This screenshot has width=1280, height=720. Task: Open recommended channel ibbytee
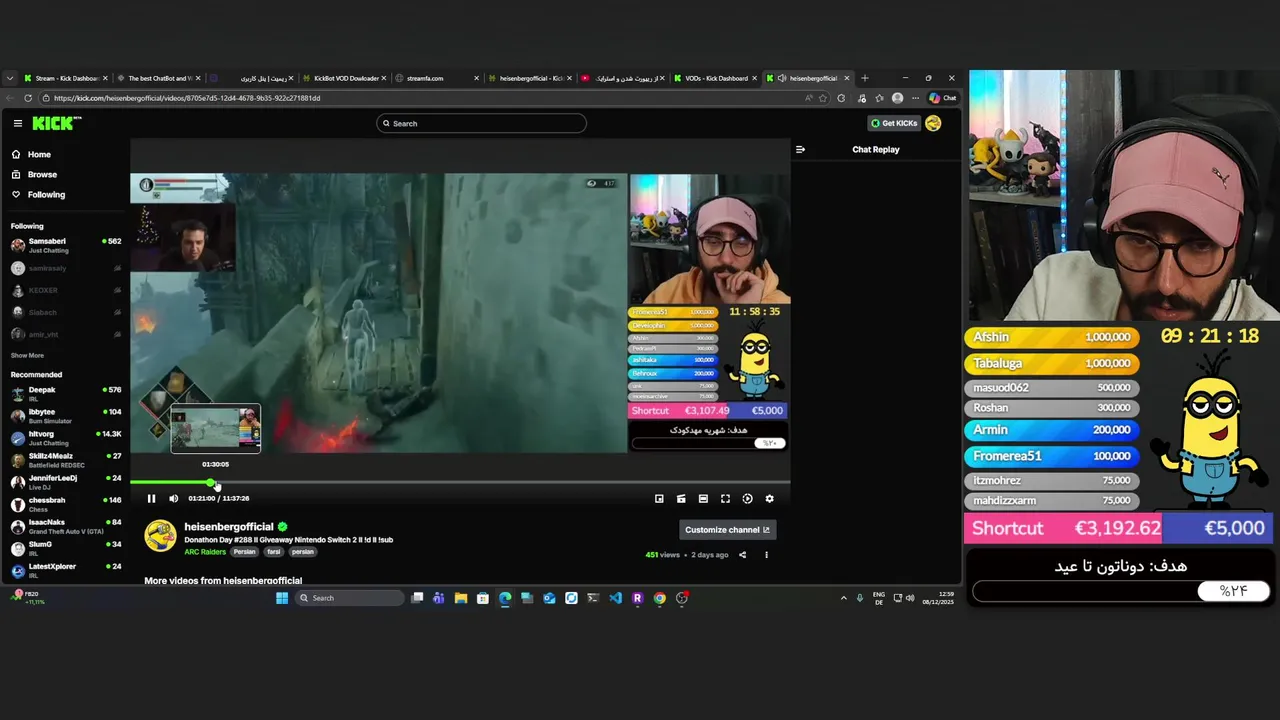click(x=66, y=415)
